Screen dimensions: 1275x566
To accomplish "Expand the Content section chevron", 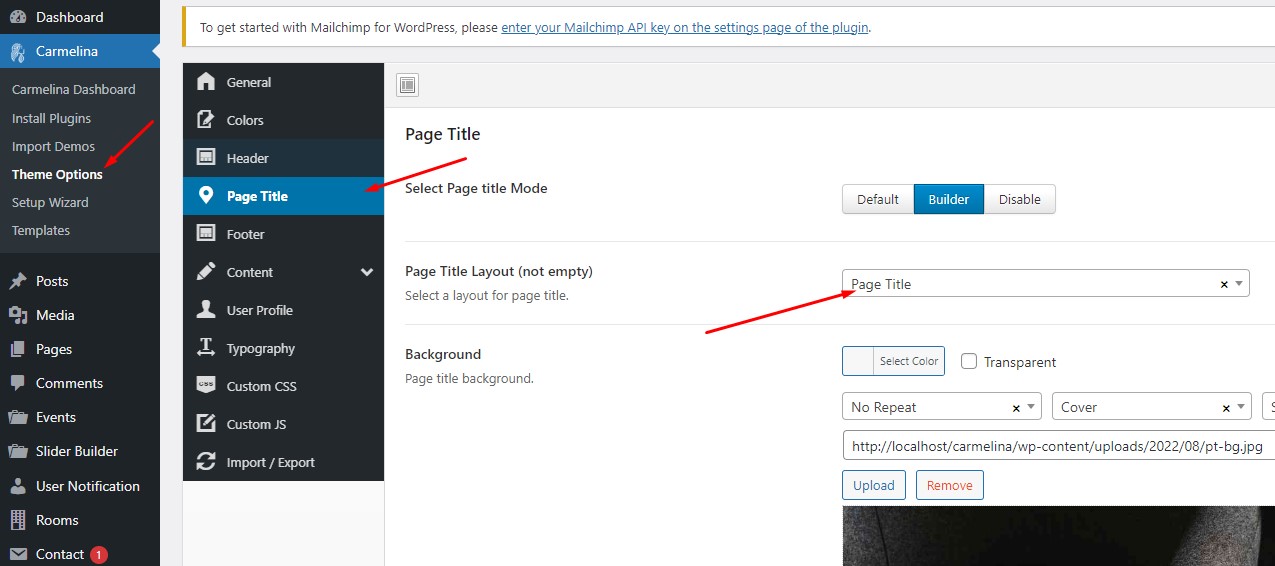I will point(367,272).
